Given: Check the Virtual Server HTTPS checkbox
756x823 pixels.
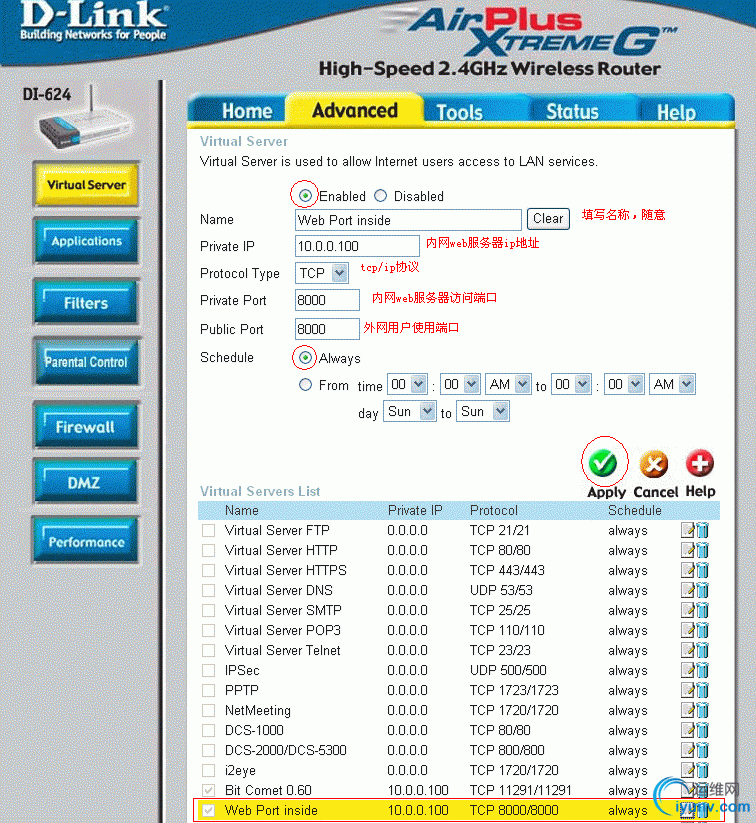Looking at the screenshot, I should (x=208, y=570).
